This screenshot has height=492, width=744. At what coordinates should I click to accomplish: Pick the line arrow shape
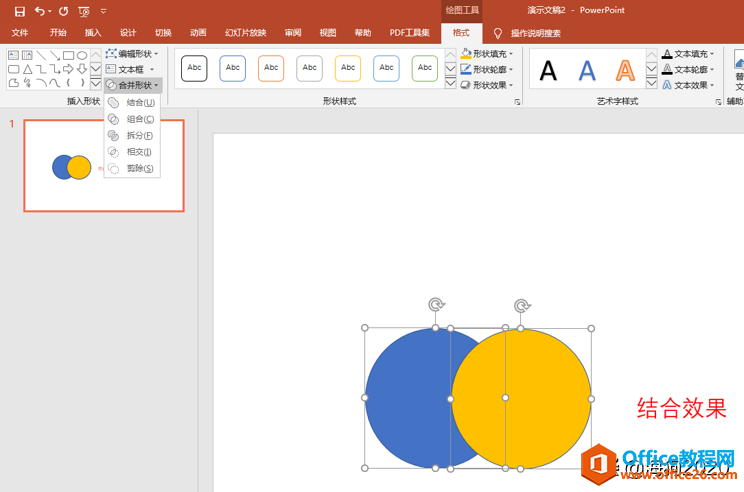pyautogui.click(x=55, y=55)
